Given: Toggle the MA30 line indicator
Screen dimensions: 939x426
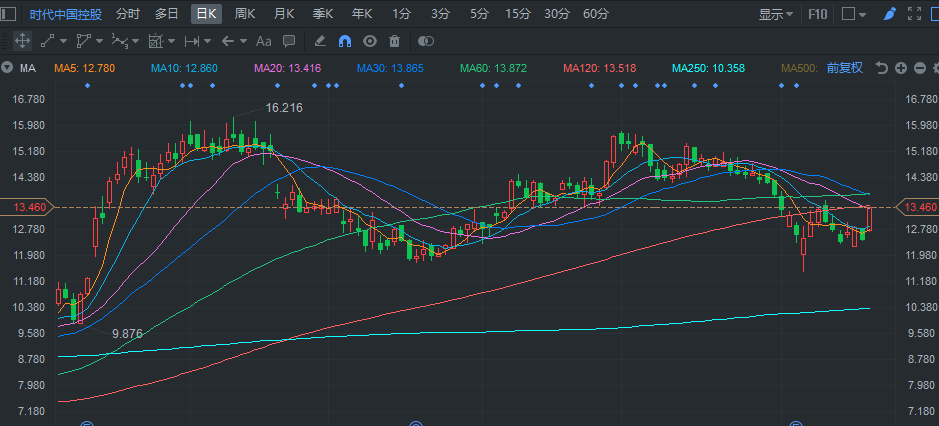Looking at the screenshot, I should pyautogui.click(x=390, y=68).
